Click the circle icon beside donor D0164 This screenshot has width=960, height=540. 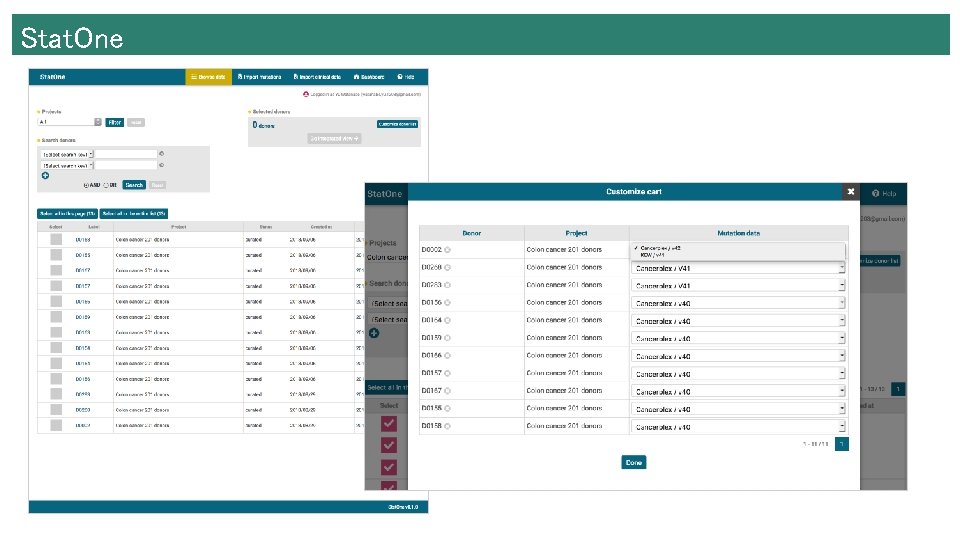(448, 320)
